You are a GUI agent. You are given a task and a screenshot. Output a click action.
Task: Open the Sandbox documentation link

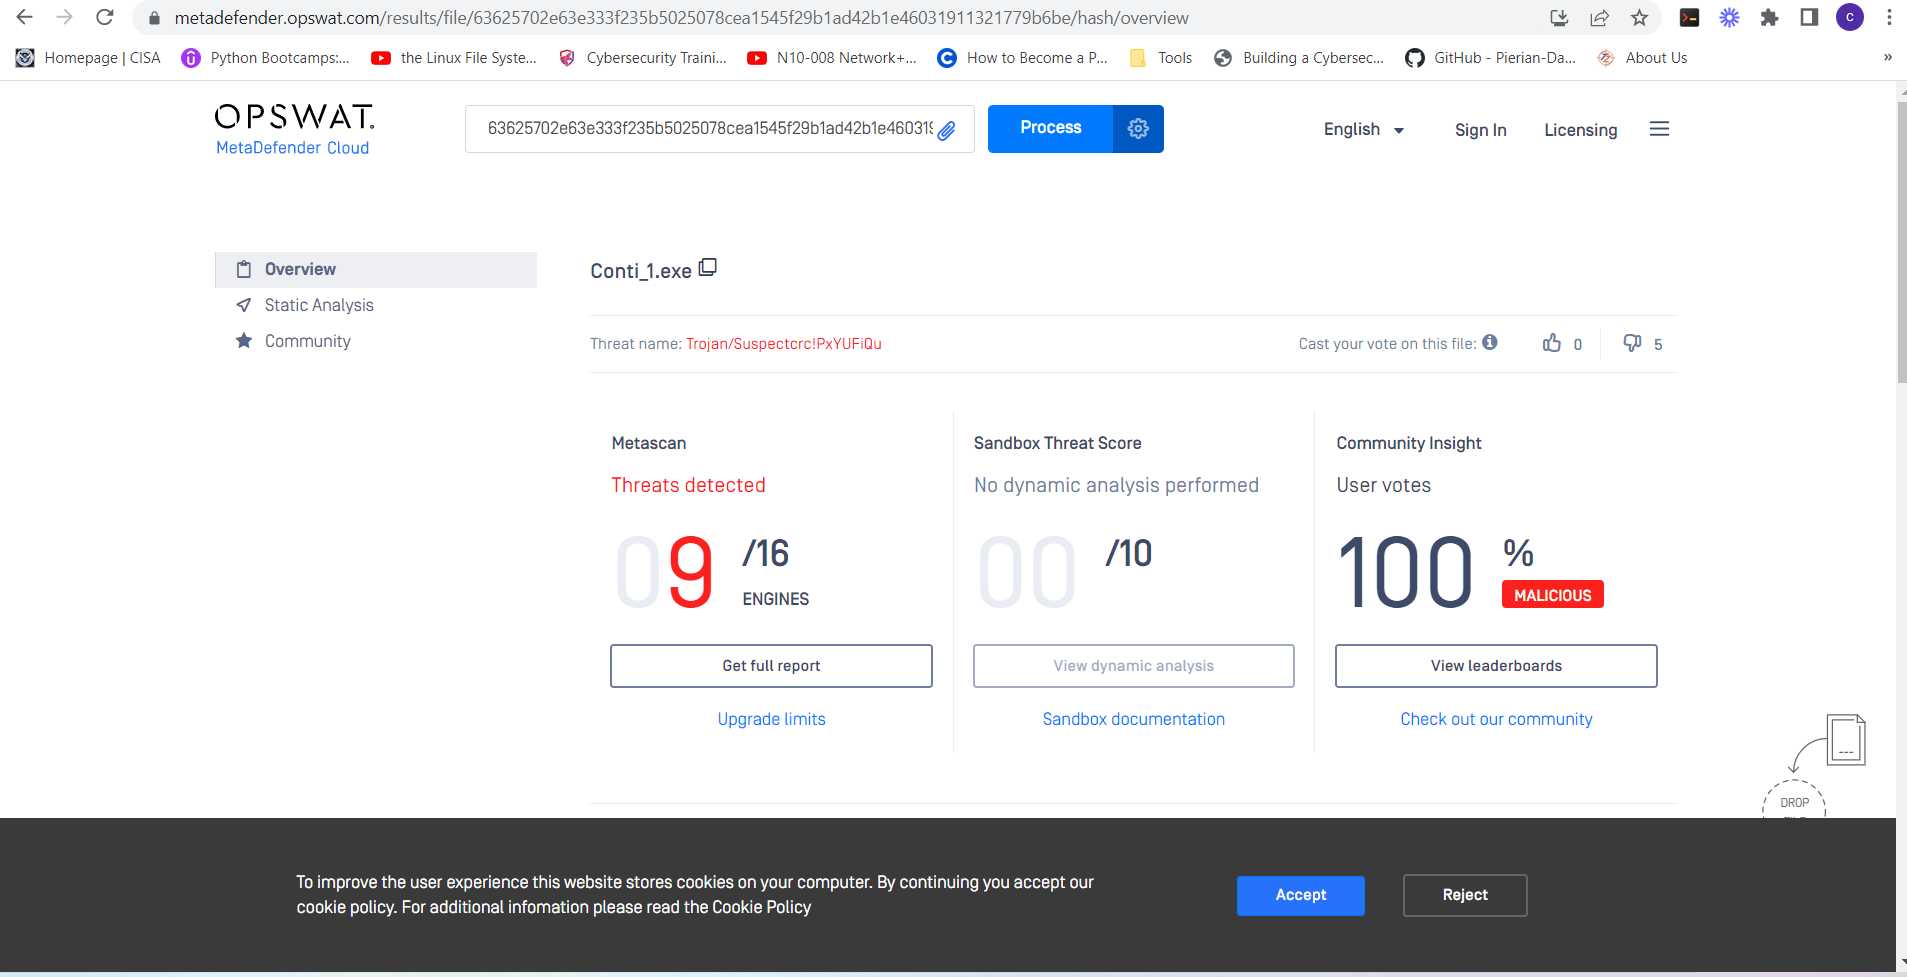pyautogui.click(x=1133, y=719)
